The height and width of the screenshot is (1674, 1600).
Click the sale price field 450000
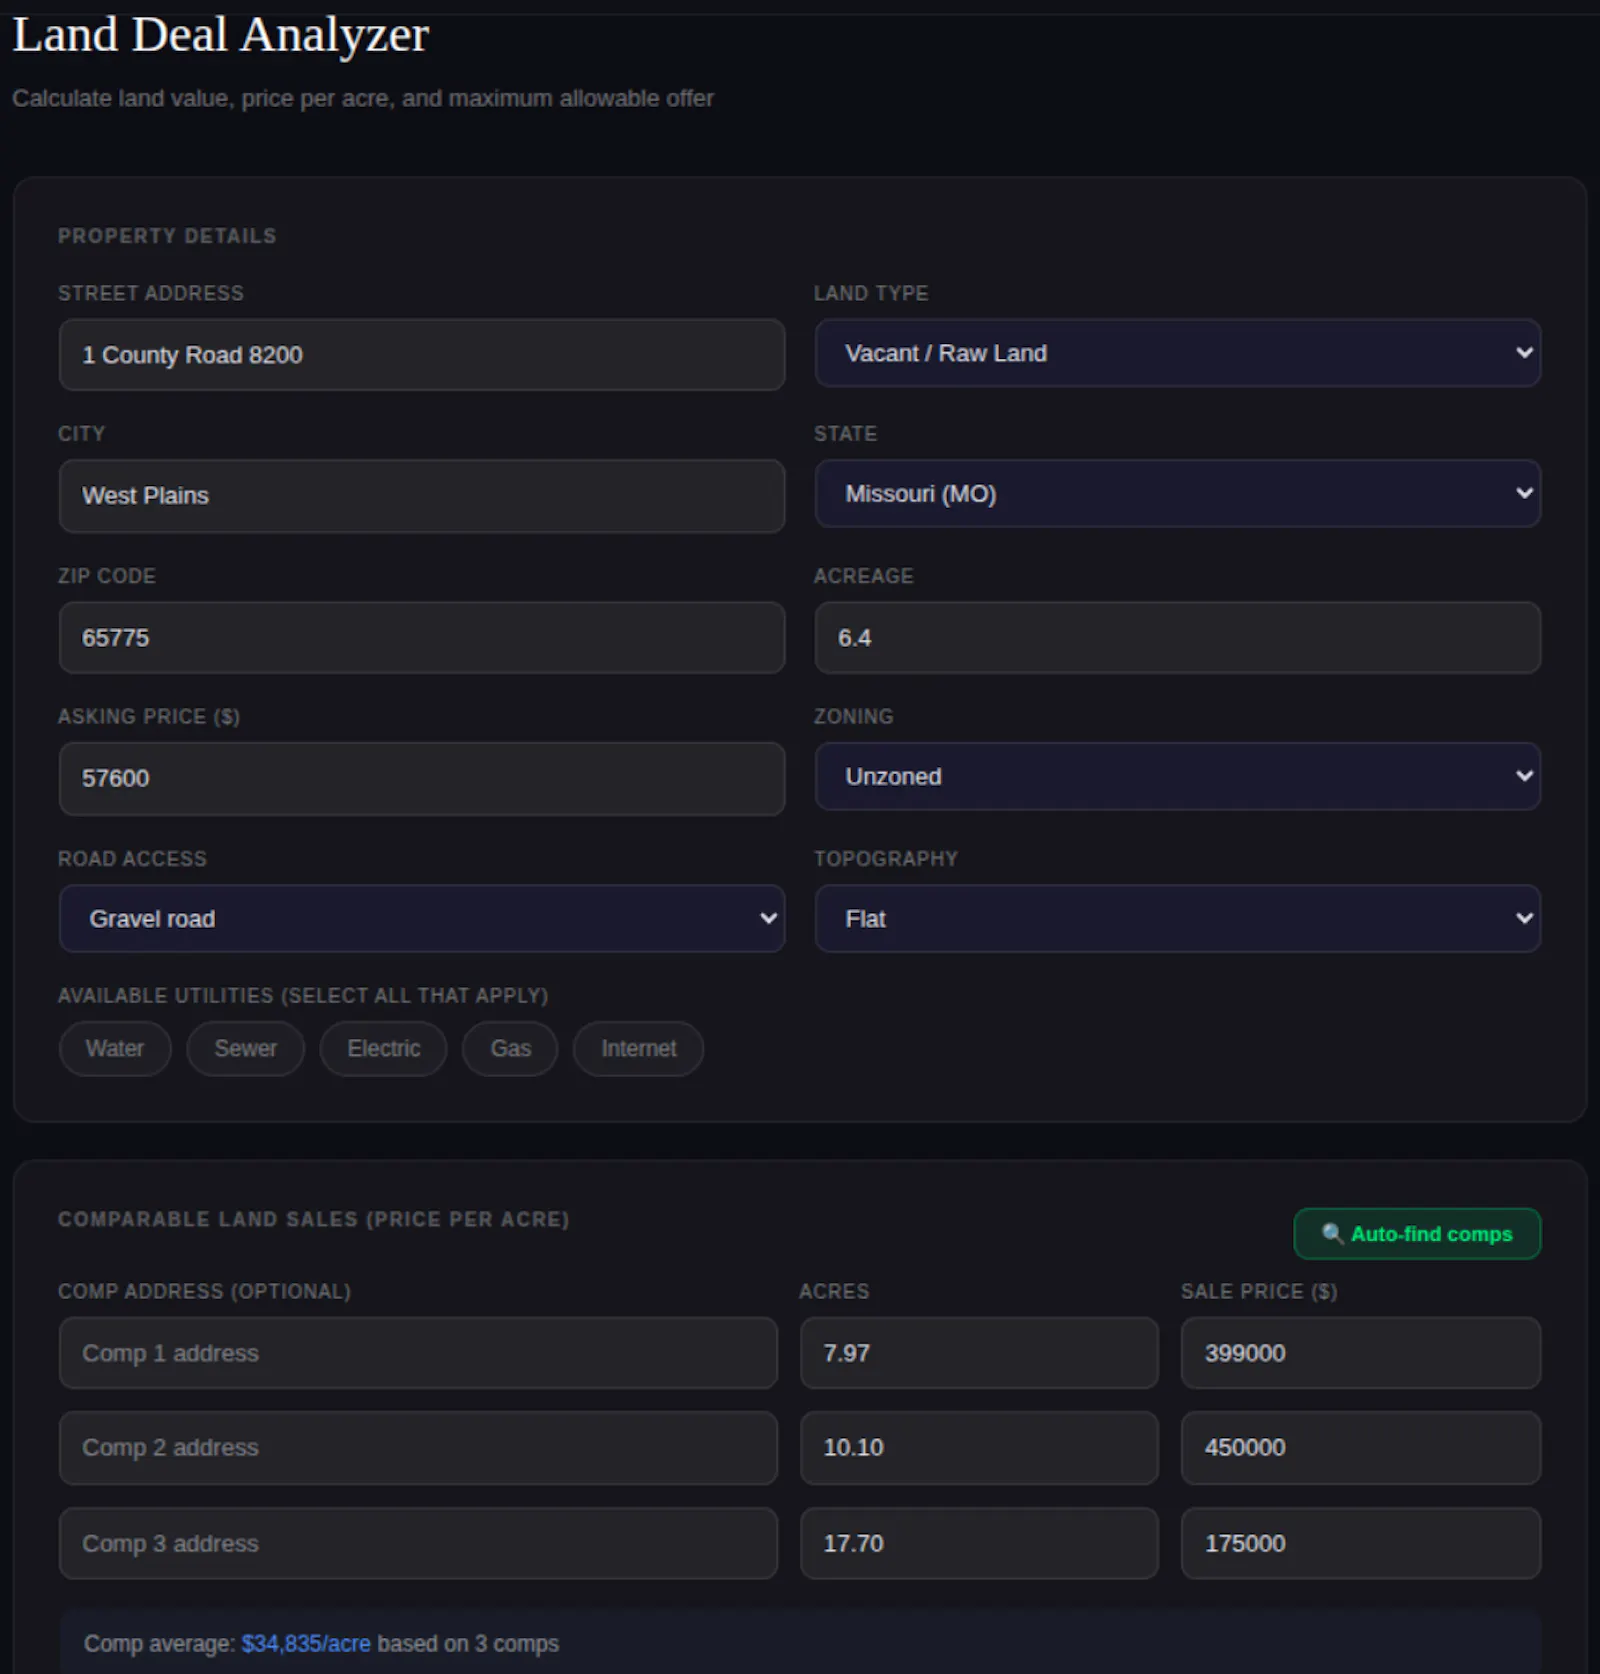click(1361, 1447)
